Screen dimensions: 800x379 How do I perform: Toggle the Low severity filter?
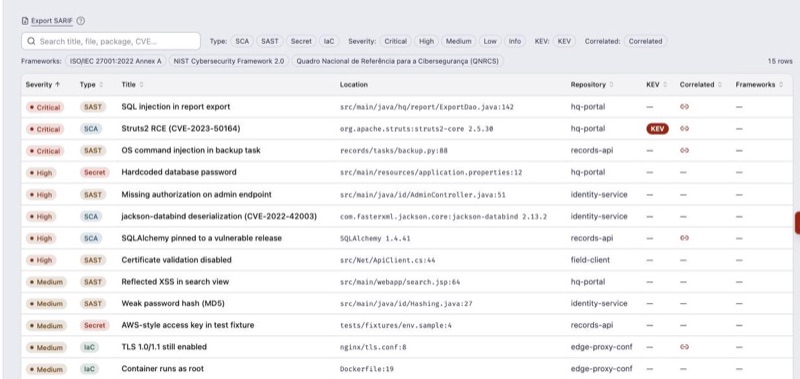(490, 41)
